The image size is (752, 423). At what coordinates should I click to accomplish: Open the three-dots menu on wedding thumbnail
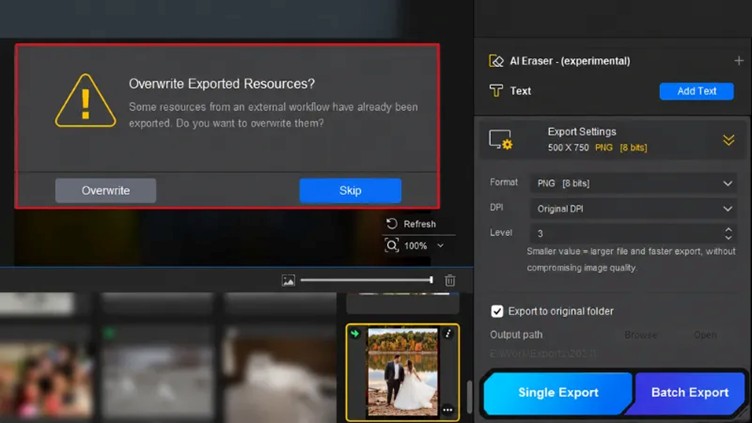click(x=447, y=410)
